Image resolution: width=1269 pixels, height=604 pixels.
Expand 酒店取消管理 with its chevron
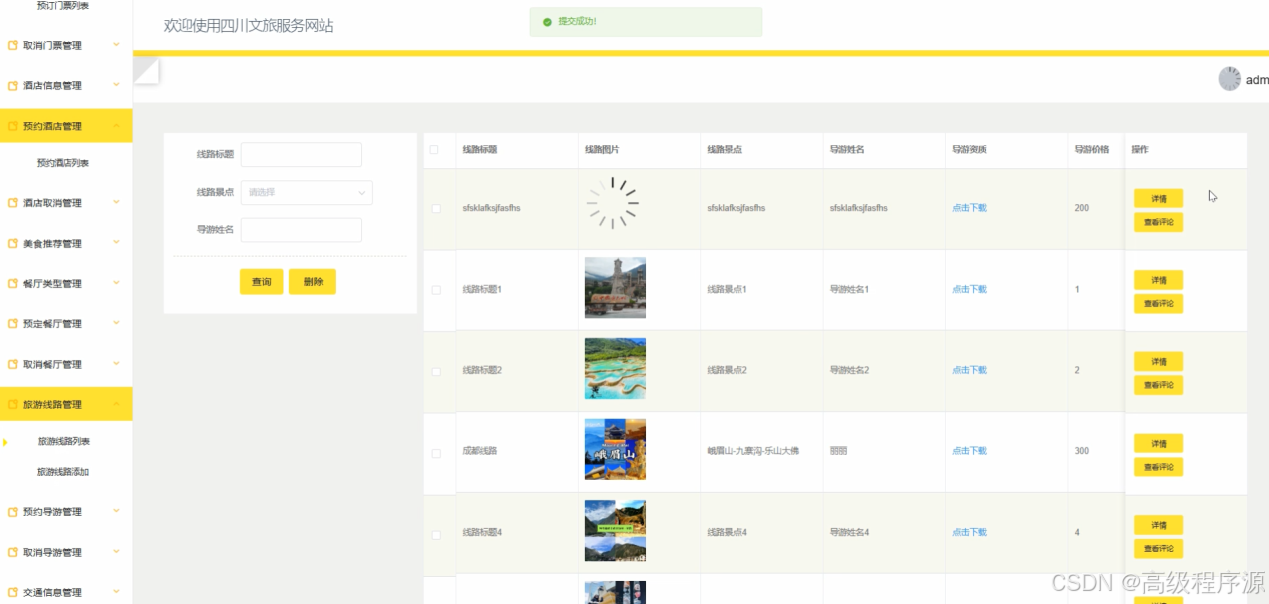(117, 202)
